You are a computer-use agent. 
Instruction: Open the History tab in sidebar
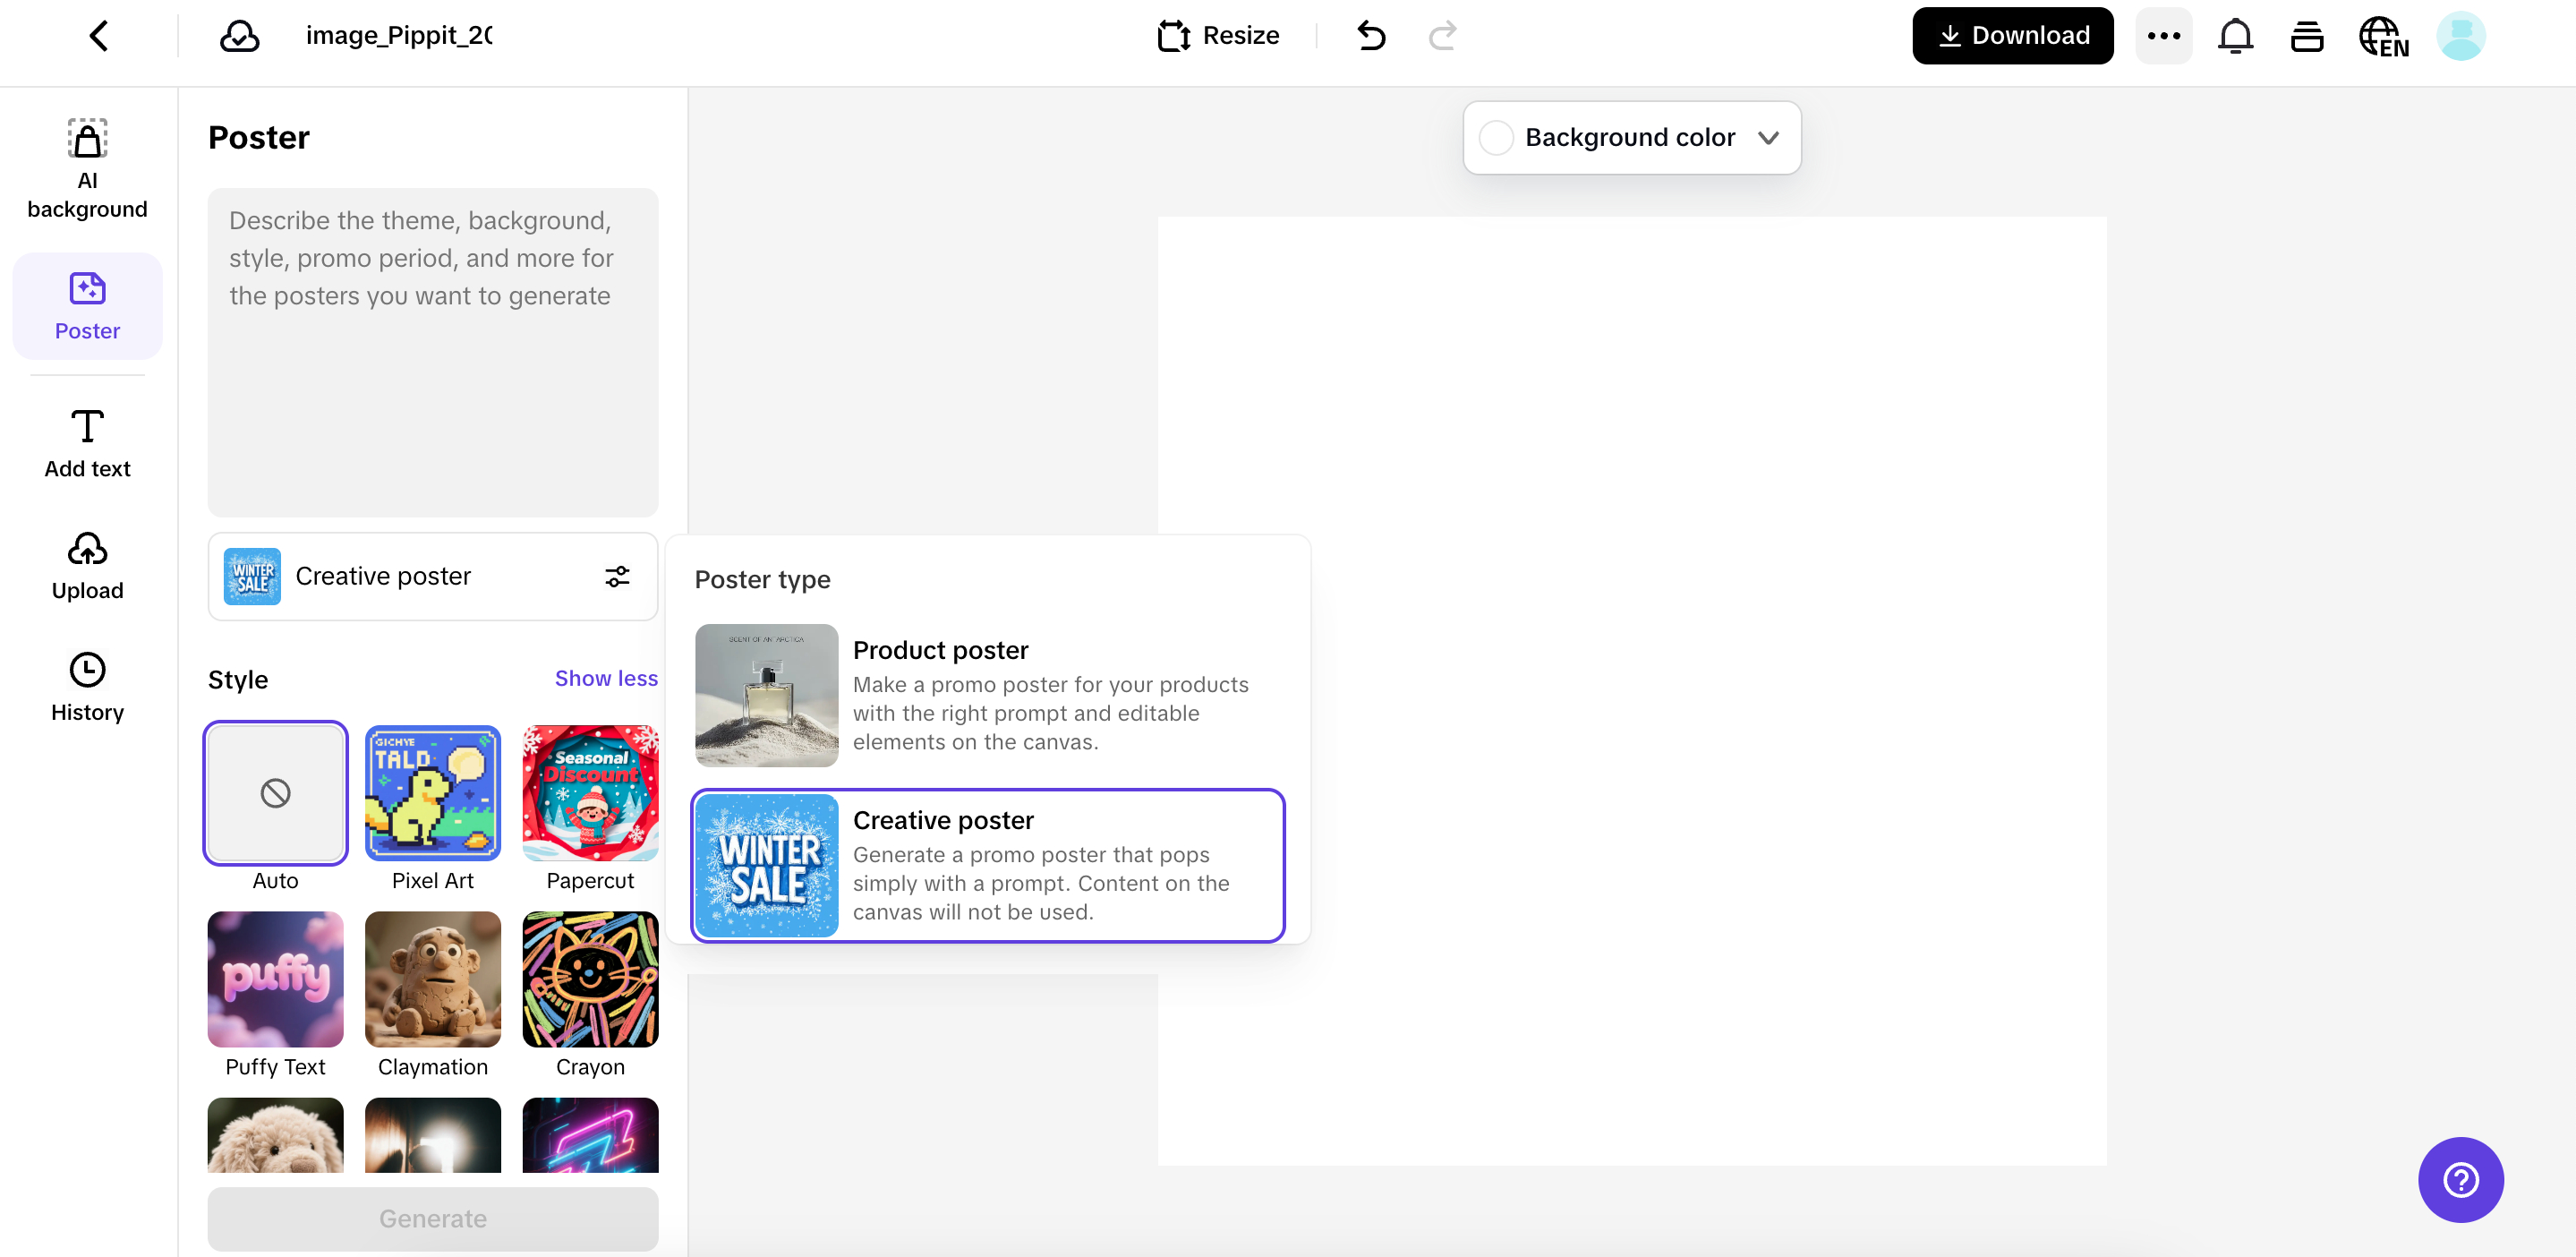87,686
